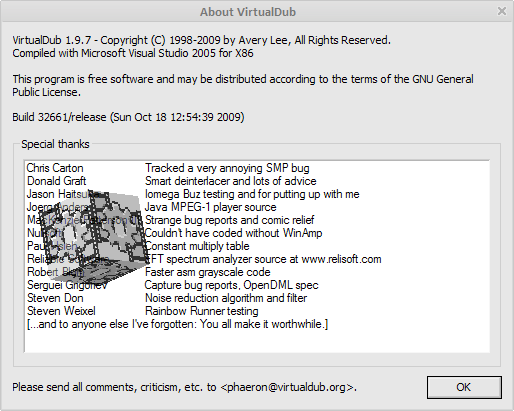Image resolution: width=514 pixels, height=411 pixels.
Task: Click the GNU General Public License text
Action: point(243,86)
